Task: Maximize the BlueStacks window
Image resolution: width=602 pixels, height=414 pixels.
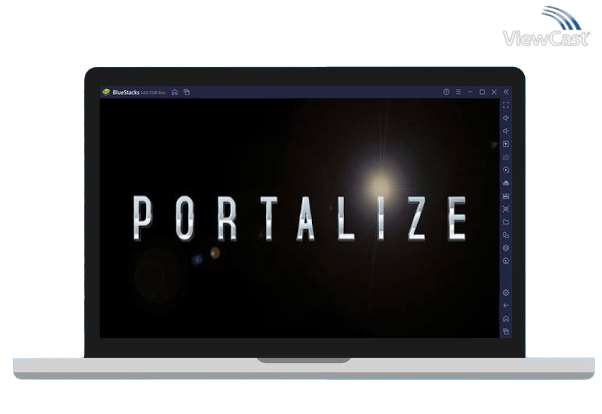Action: tap(482, 92)
